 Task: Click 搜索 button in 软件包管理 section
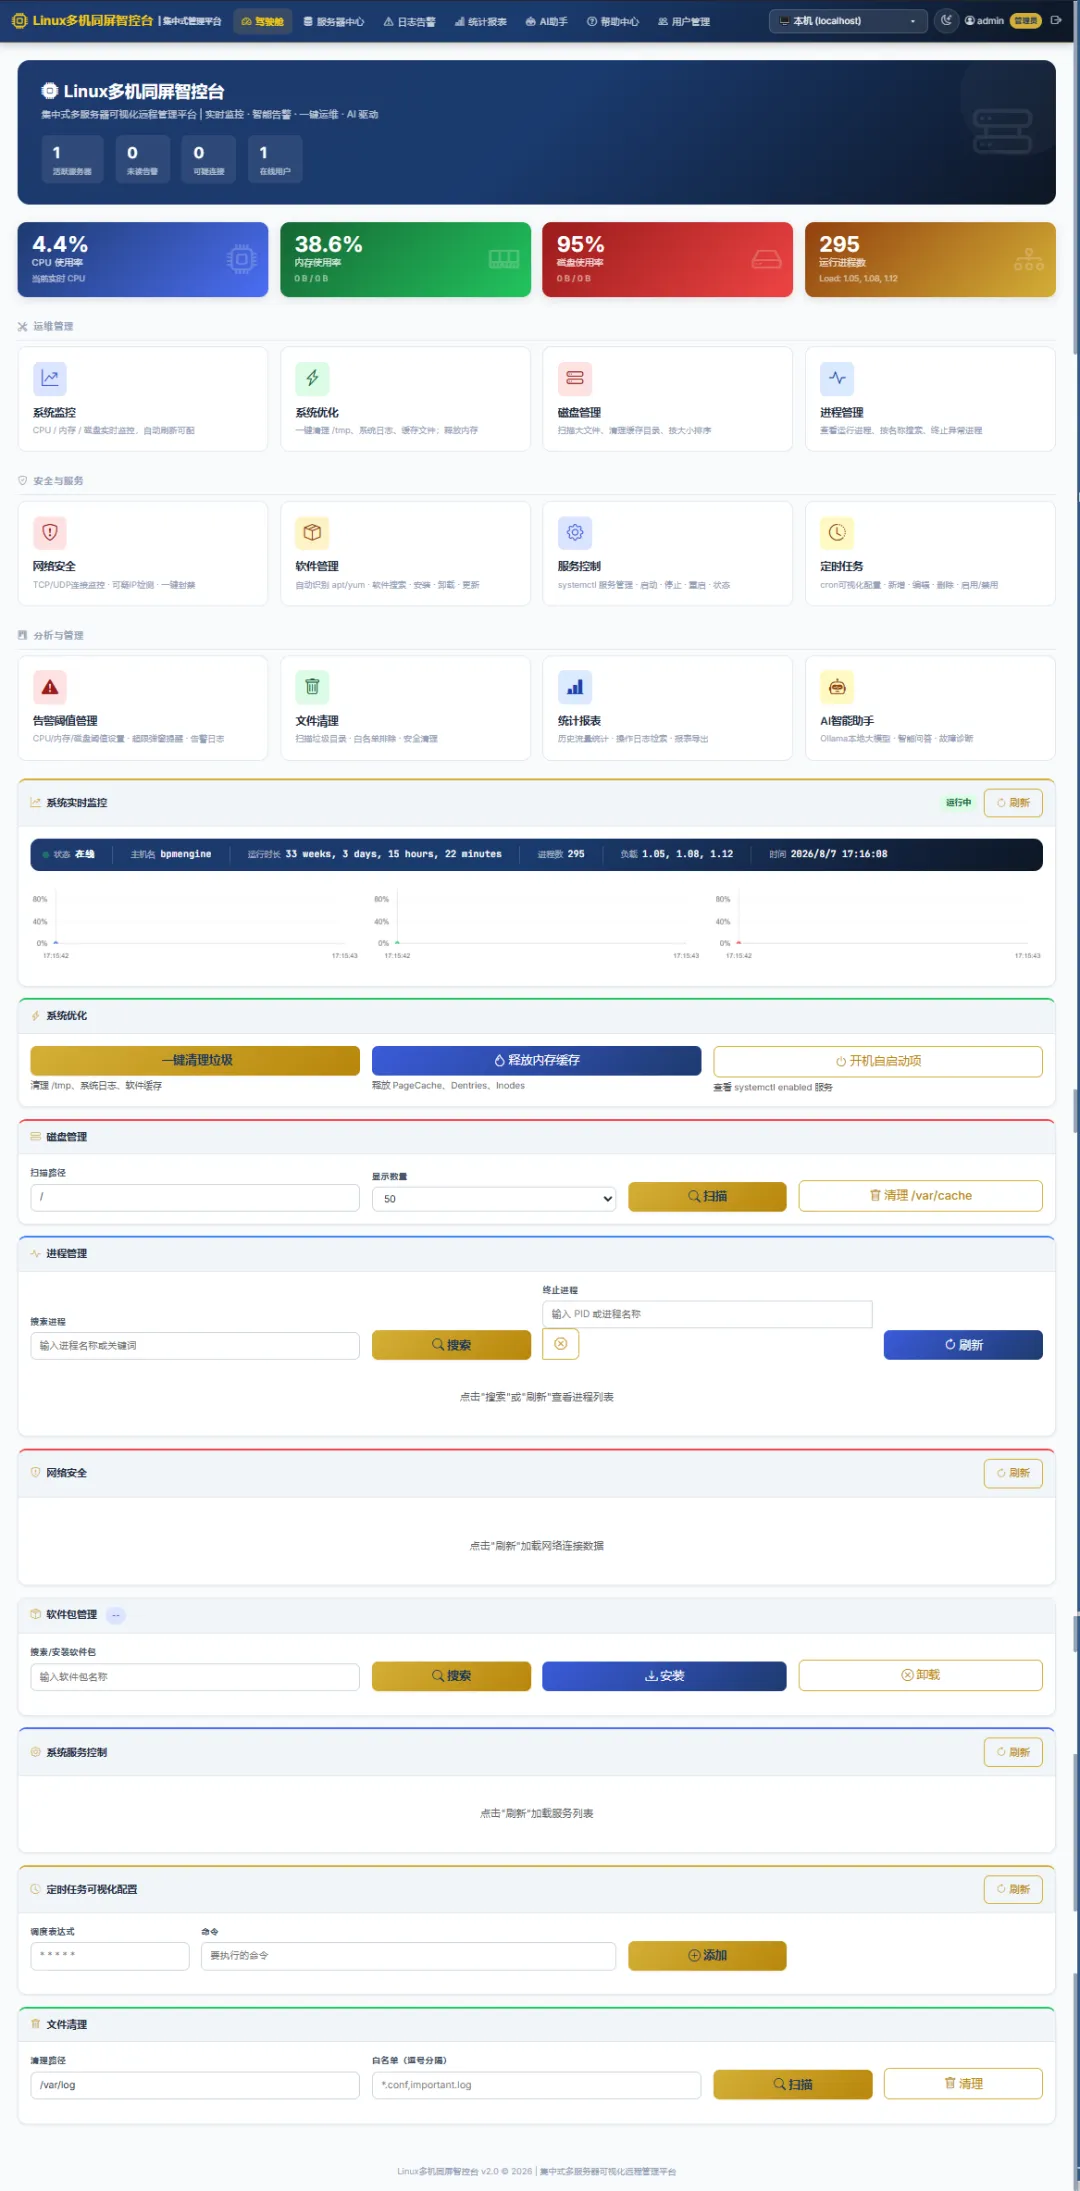pos(451,1675)
